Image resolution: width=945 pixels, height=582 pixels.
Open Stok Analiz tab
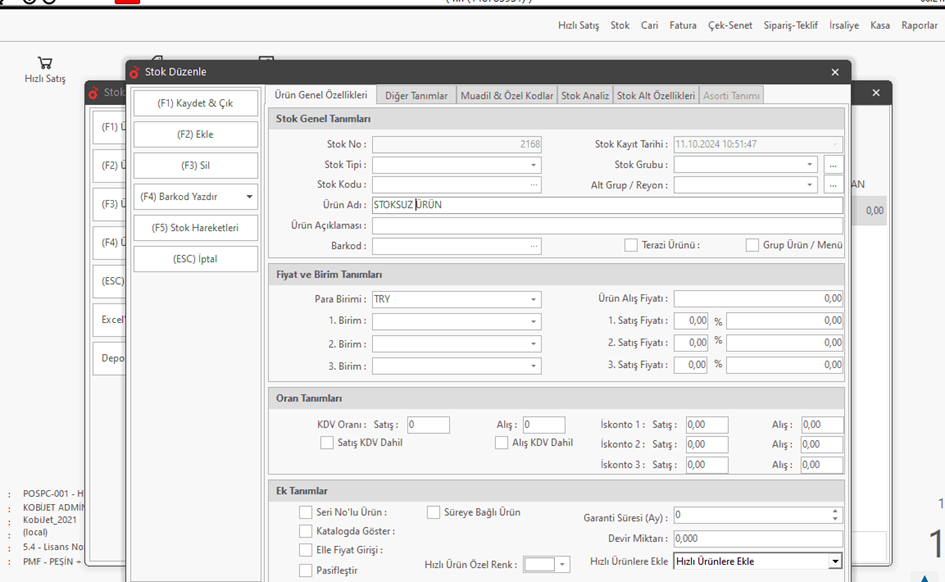pos(585,96)
